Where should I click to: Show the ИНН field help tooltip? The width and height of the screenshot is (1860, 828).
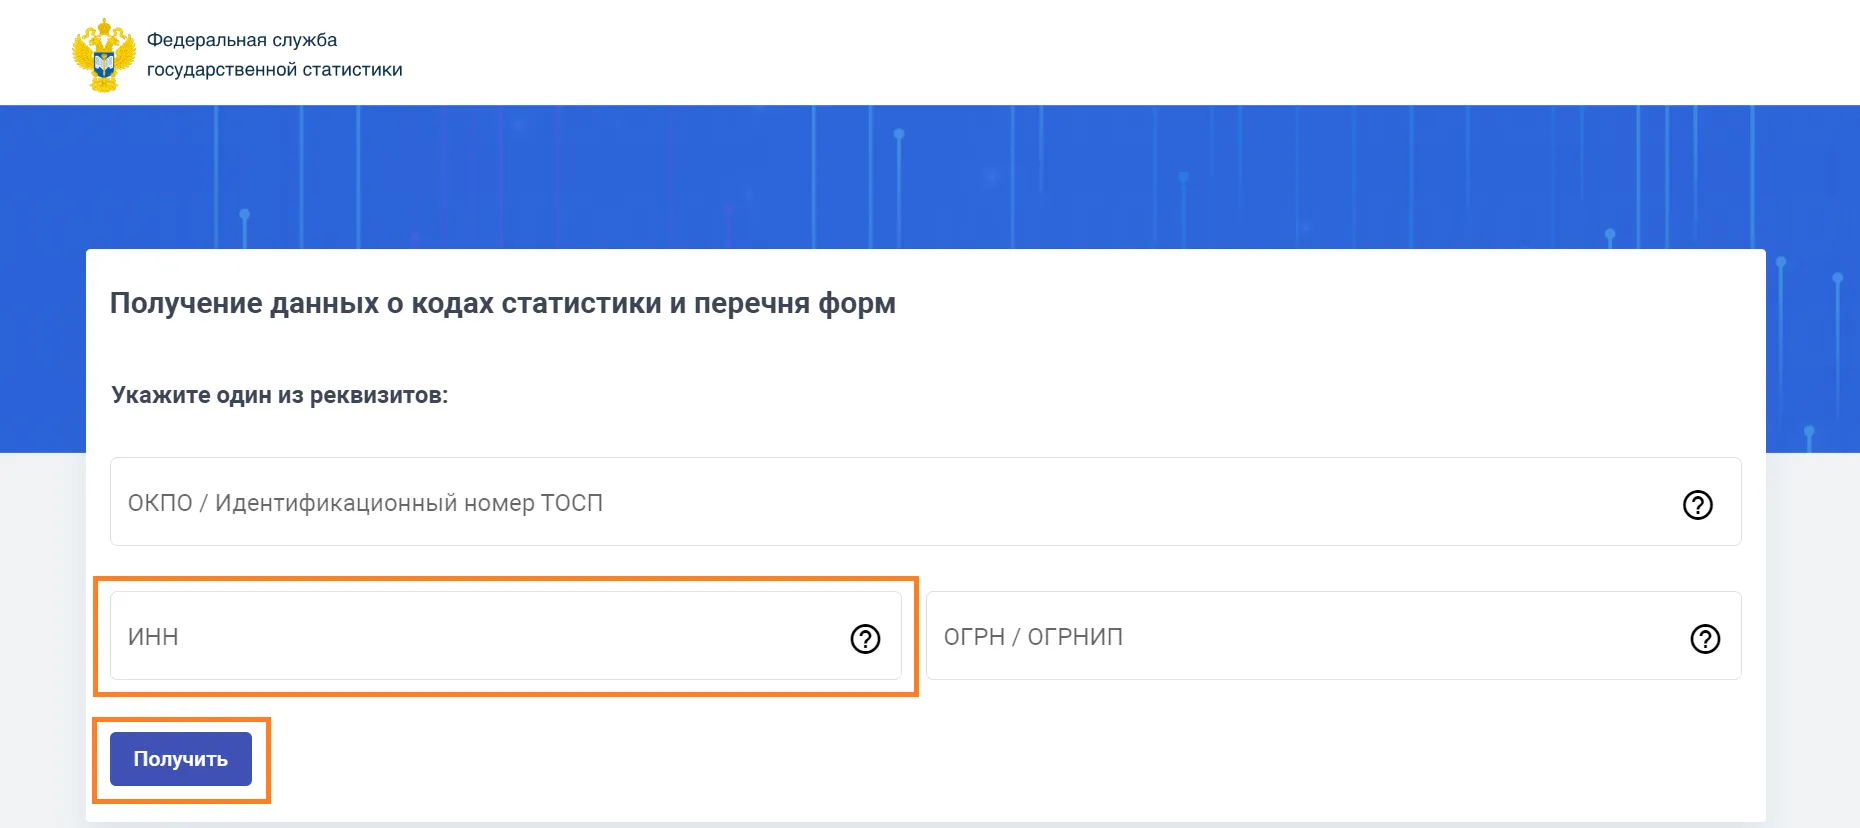(x=865, y=638)
